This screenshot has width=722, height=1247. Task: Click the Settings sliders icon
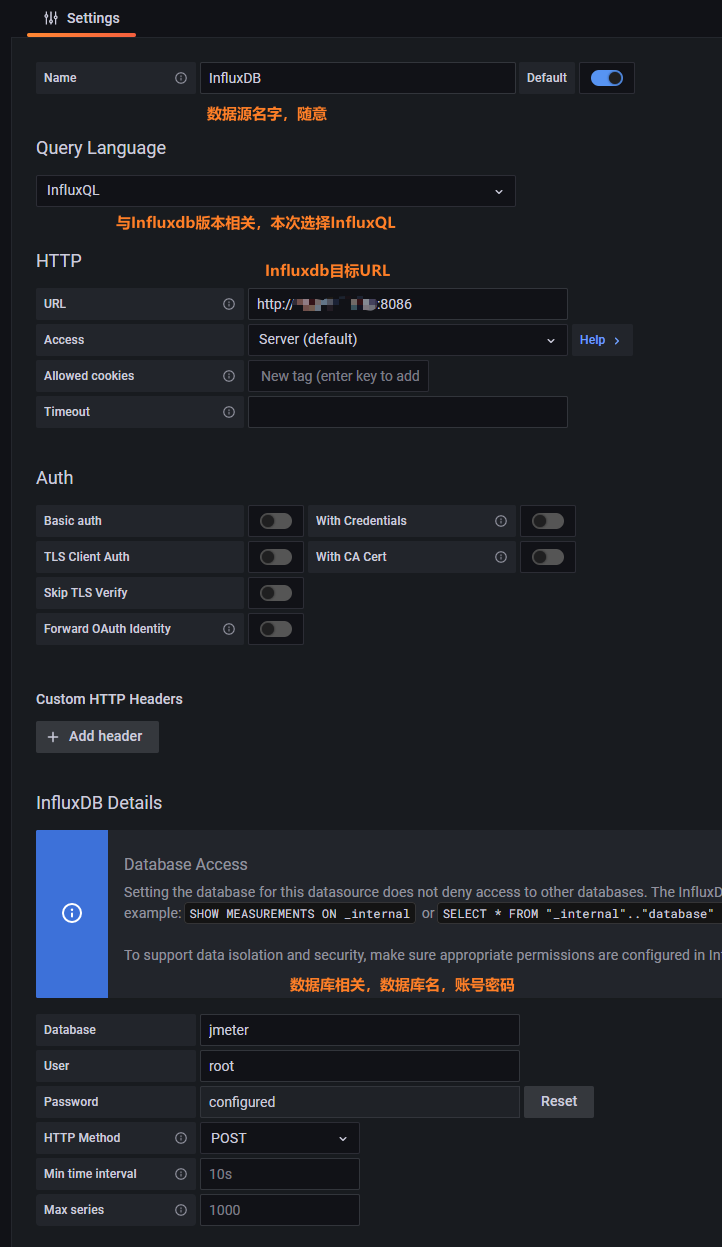click(51, 18)
